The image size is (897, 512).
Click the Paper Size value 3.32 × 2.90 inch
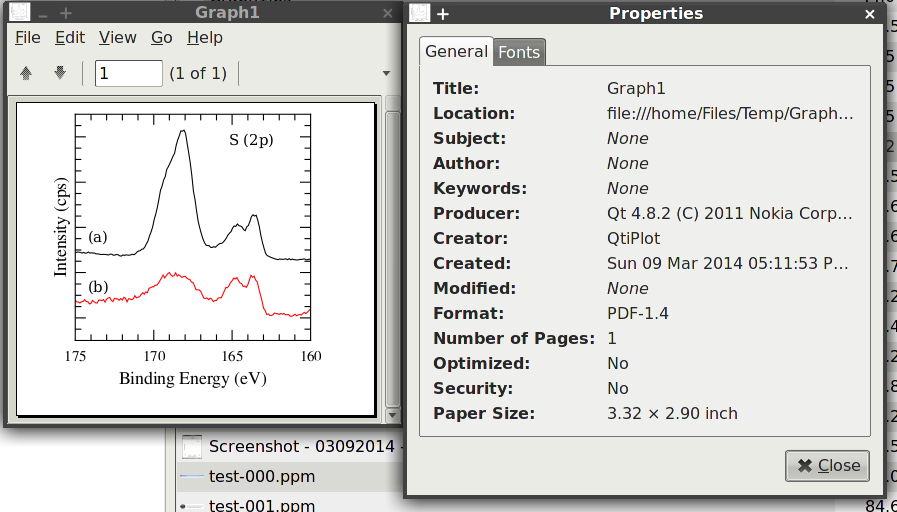click(x=672, y=414)
